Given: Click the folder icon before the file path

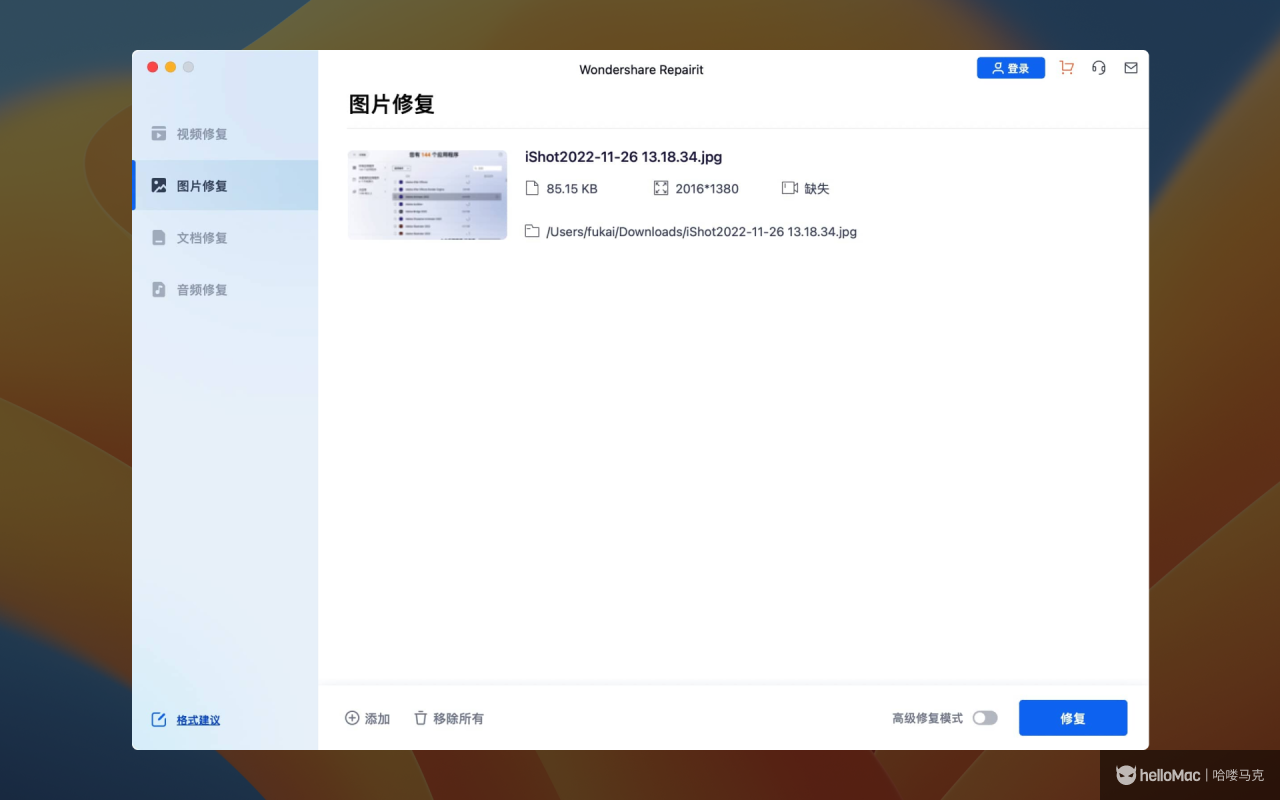Looking at the screenshot, I should (x=532, y=231).
